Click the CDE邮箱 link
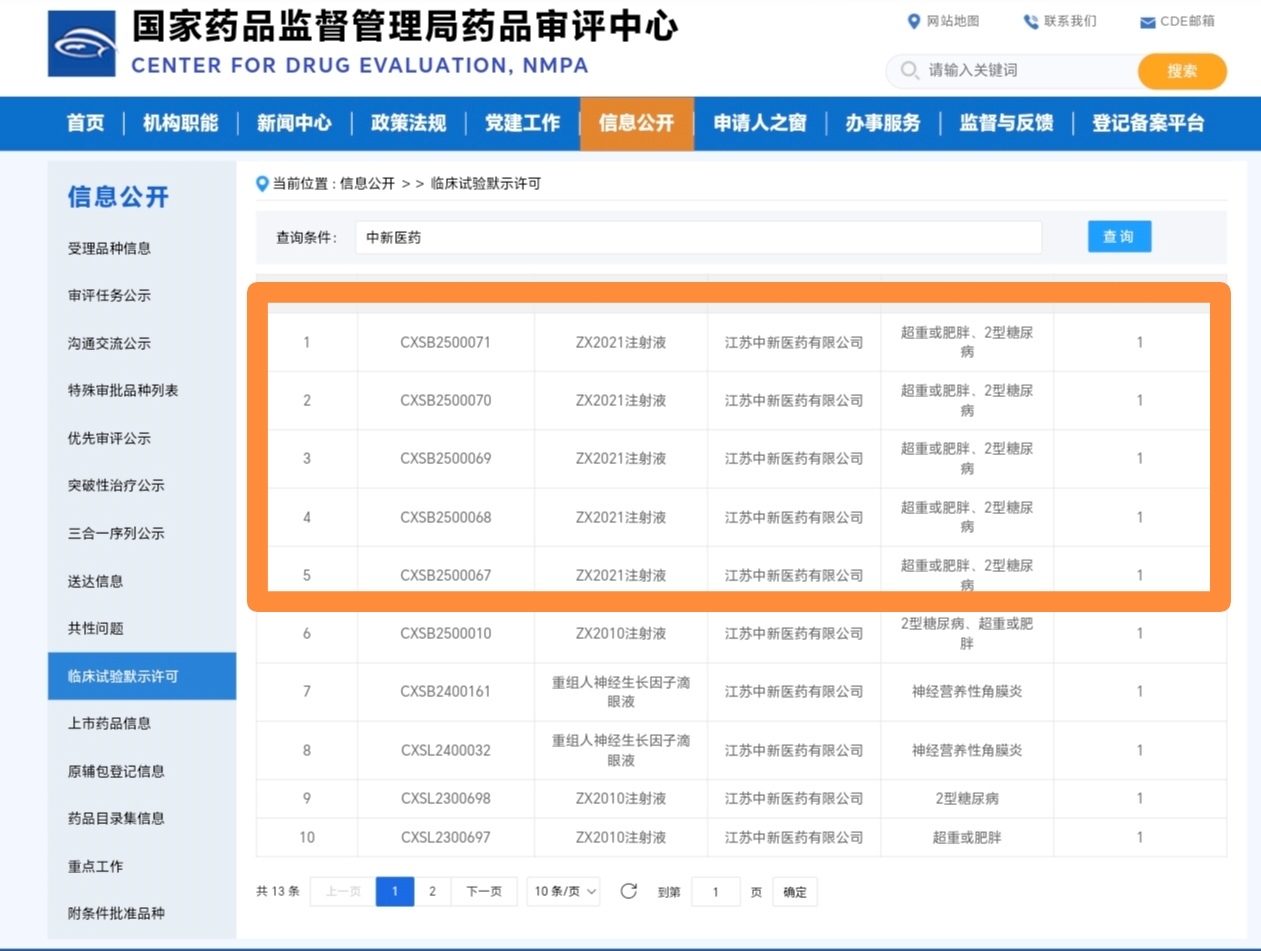1261x951 pixels. click(1188, 21)
